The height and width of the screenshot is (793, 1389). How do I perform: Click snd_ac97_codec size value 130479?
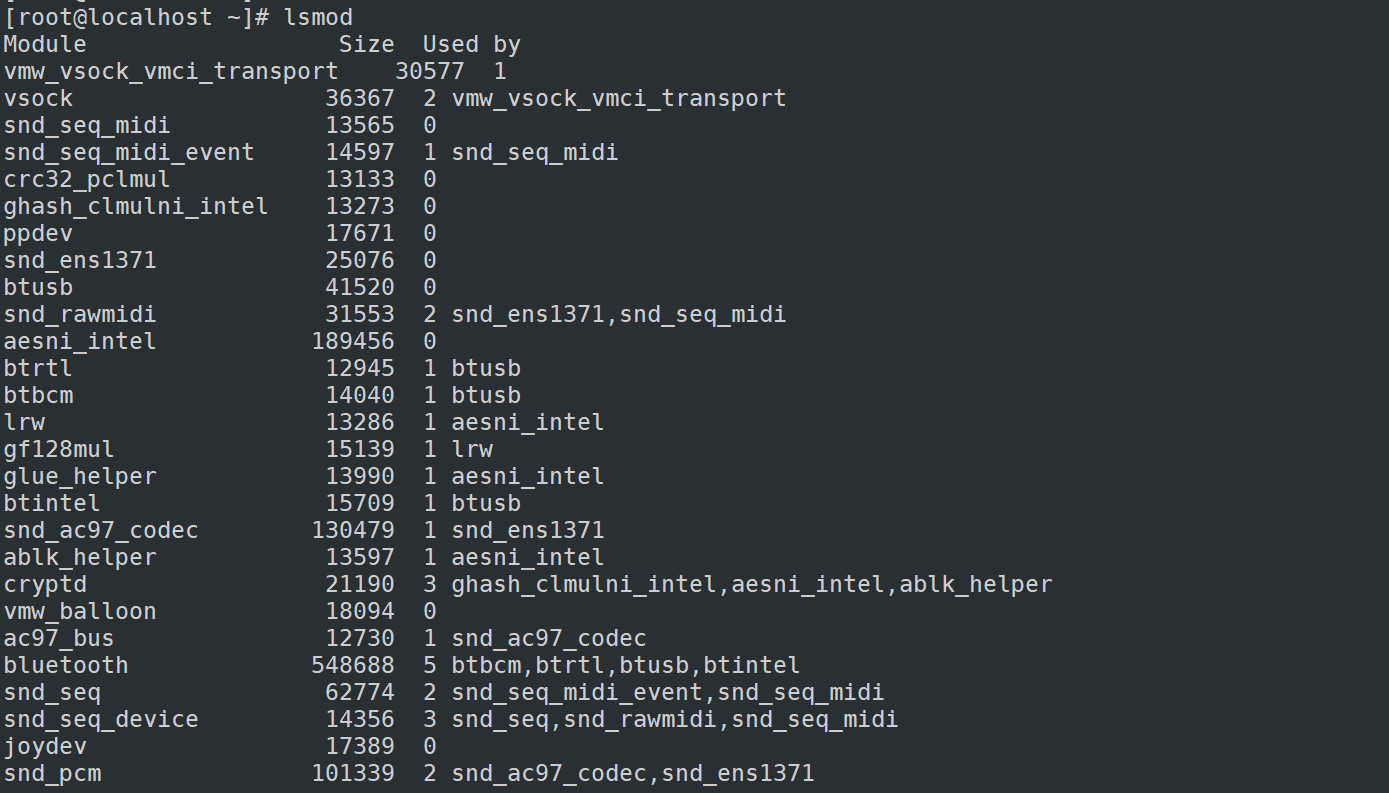(x=353, y=530)
